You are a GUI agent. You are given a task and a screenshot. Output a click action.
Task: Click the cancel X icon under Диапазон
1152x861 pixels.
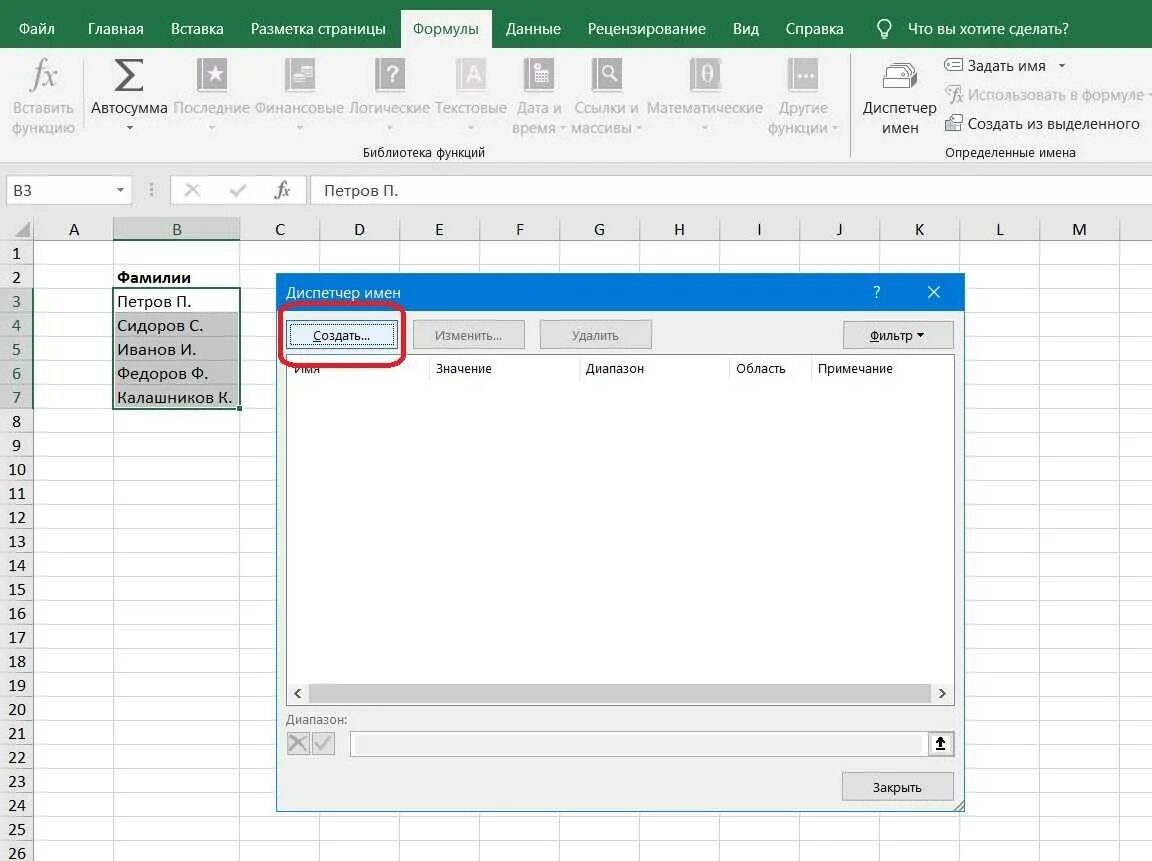pyautogui.click(x=298, y=743)
